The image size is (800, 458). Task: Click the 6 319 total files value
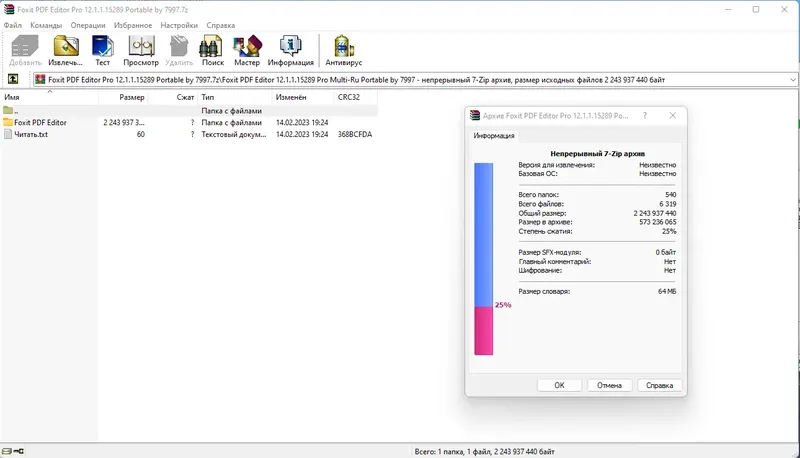click(x=667, y=204)
